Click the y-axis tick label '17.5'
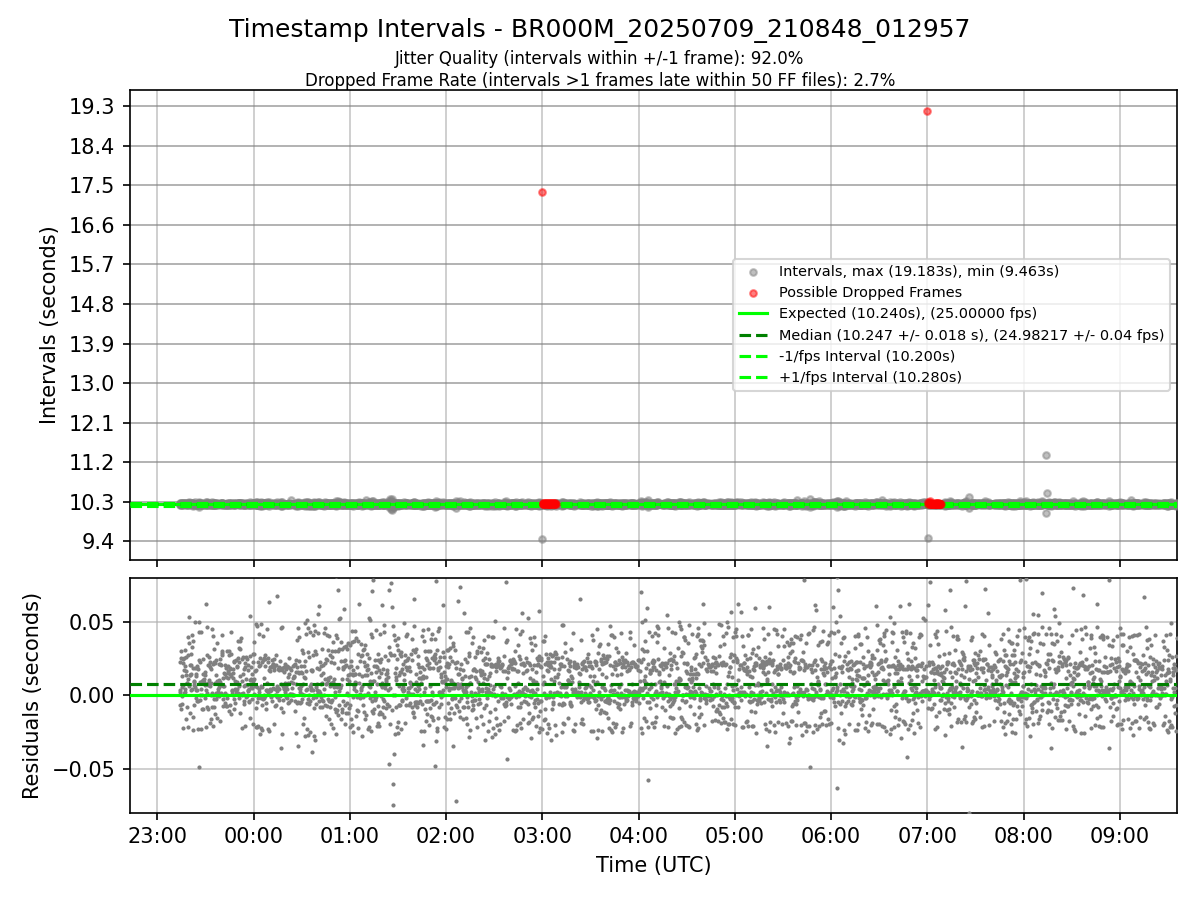 click(94, 186)
